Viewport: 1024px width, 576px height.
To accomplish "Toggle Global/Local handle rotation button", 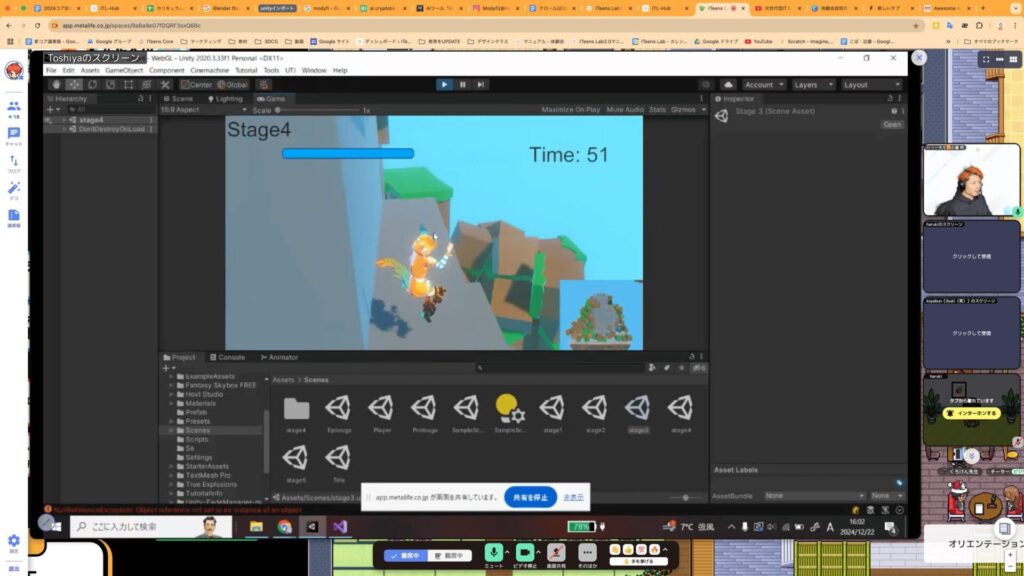I will [x=232, y=85].
